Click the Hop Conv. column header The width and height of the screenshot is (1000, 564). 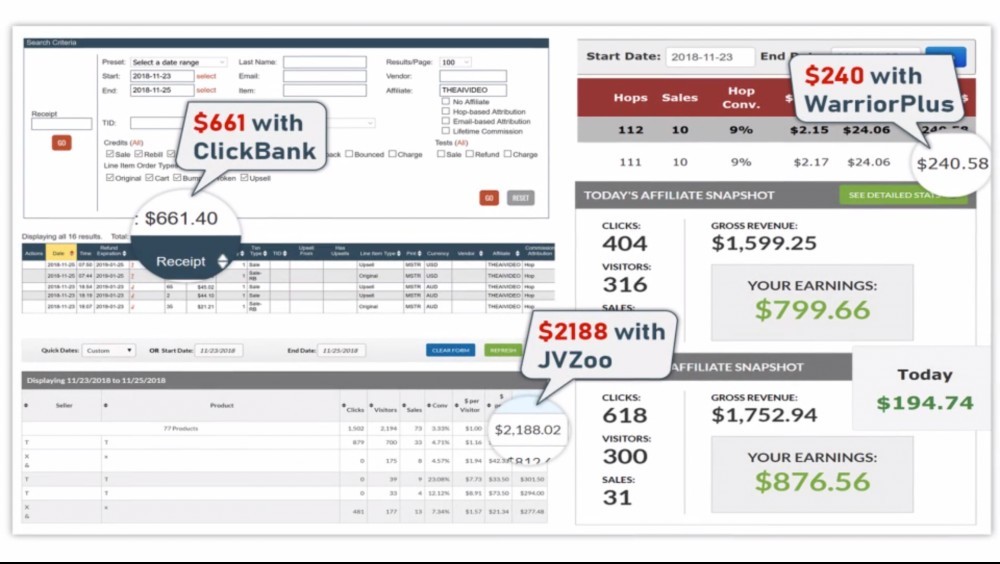click(x=740, y=98)
